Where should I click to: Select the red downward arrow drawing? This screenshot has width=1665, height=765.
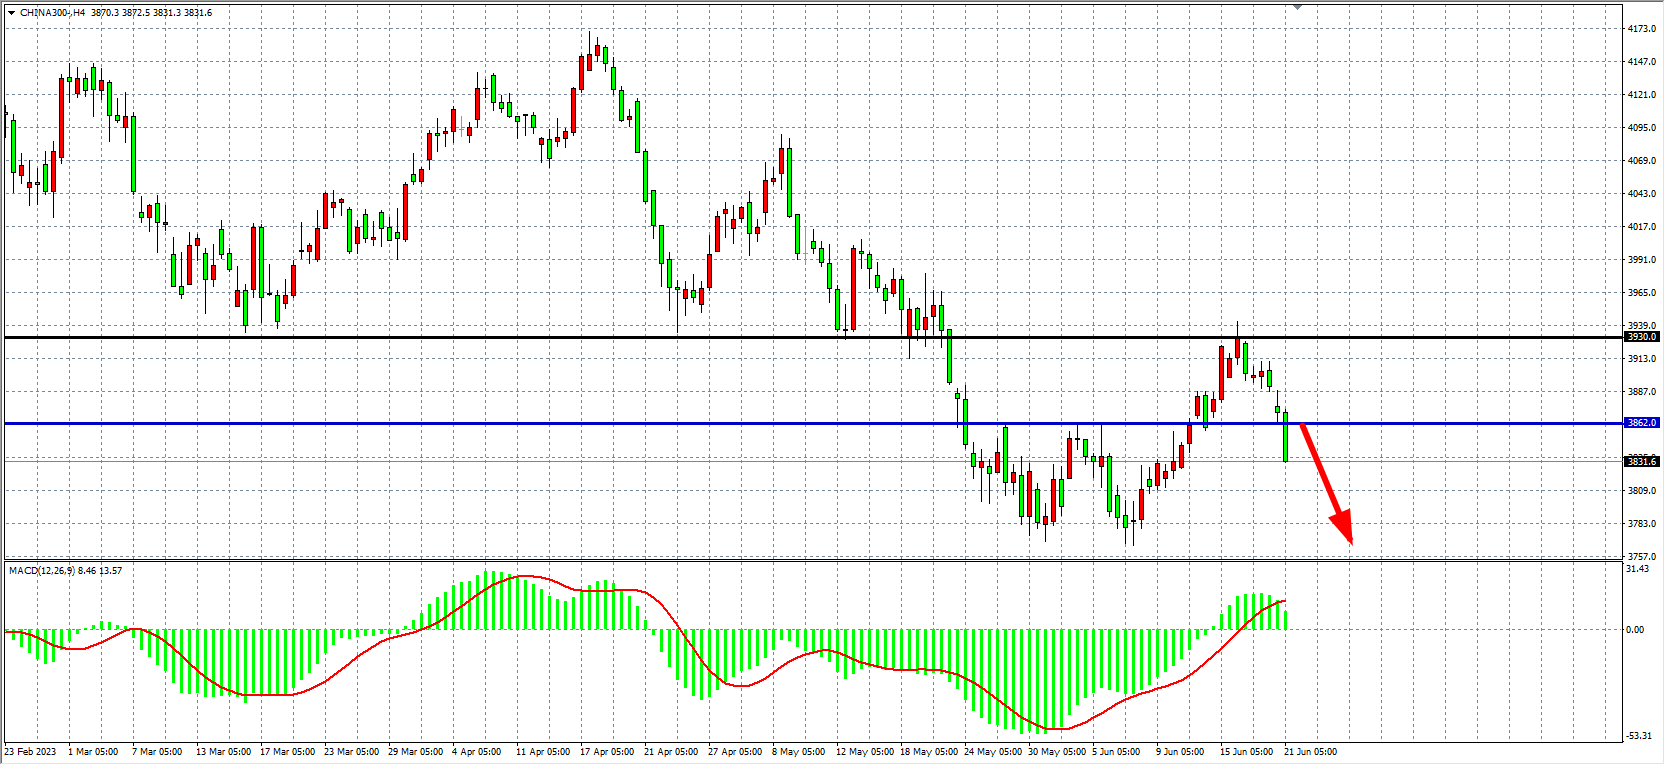click(1326, 484)
